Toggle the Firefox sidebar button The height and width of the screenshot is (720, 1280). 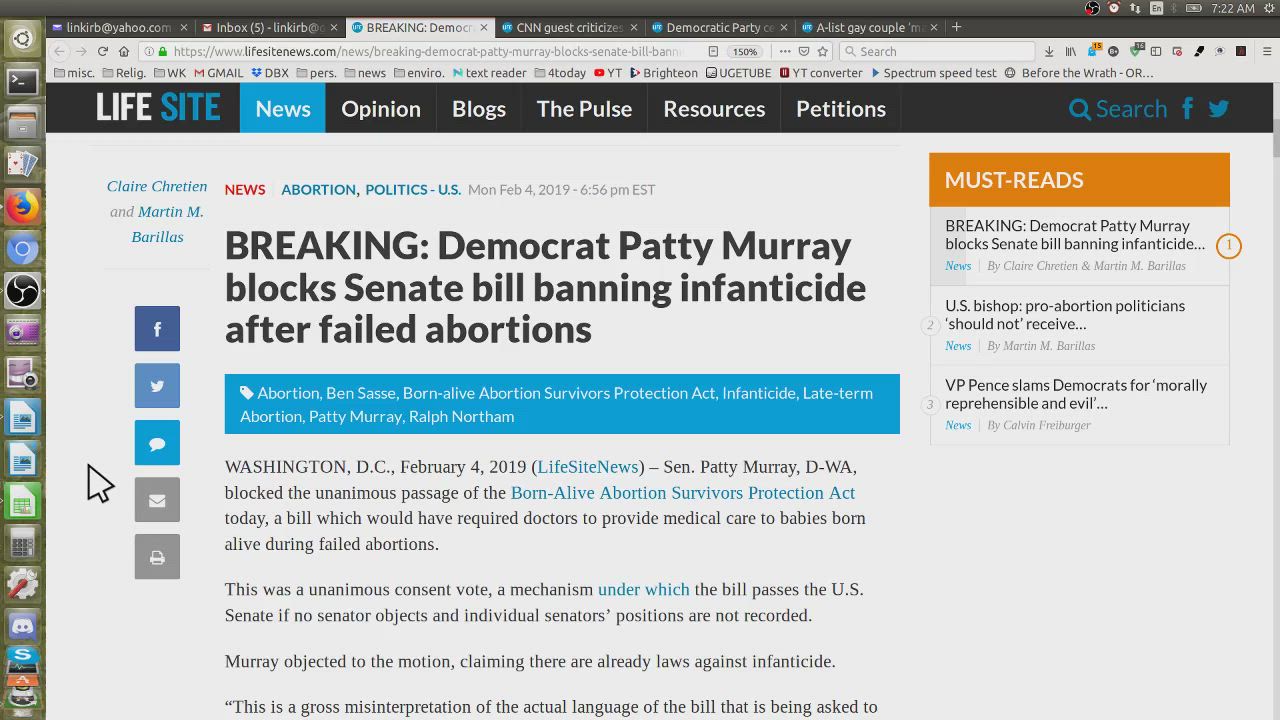pyautogui.click(x=1155, y=52)
